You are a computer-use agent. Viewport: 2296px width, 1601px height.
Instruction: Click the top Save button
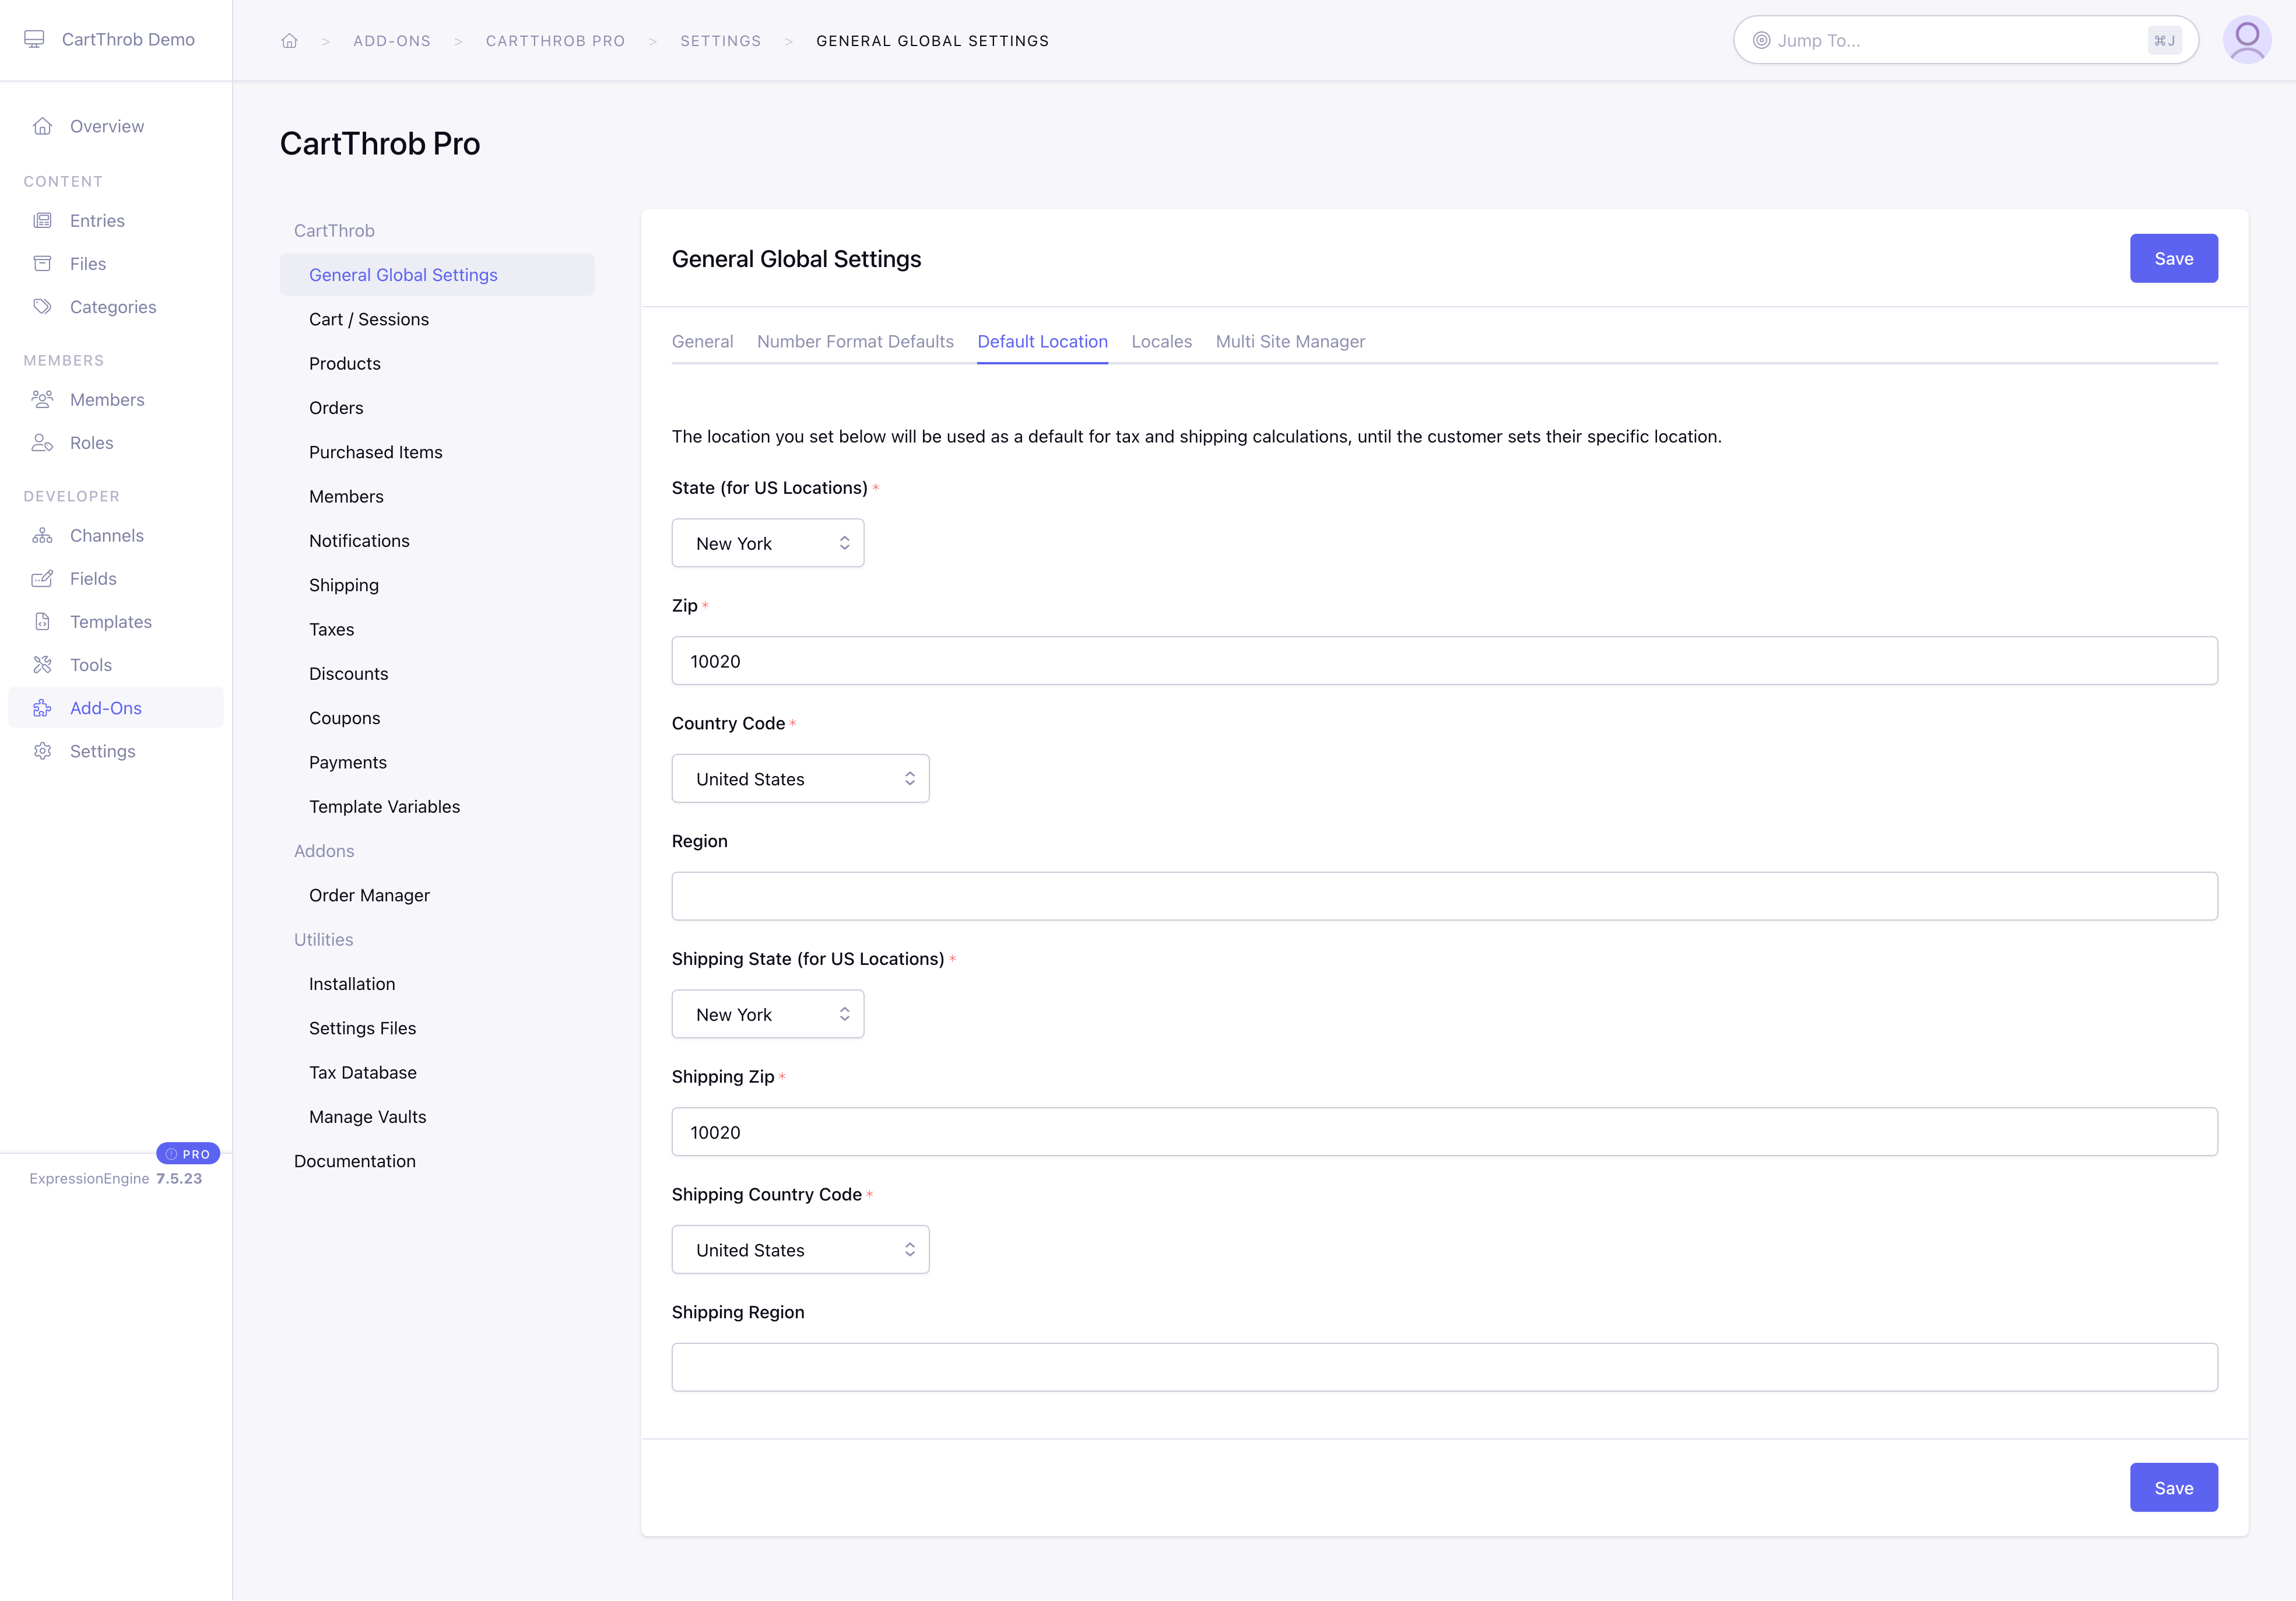(2173, 258)
